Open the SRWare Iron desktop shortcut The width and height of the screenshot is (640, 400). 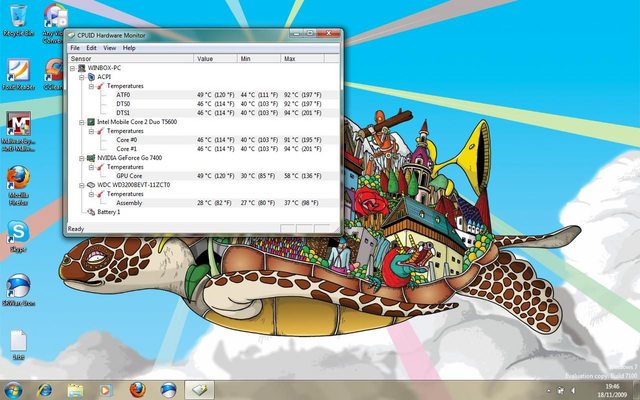tap(18, 290)
